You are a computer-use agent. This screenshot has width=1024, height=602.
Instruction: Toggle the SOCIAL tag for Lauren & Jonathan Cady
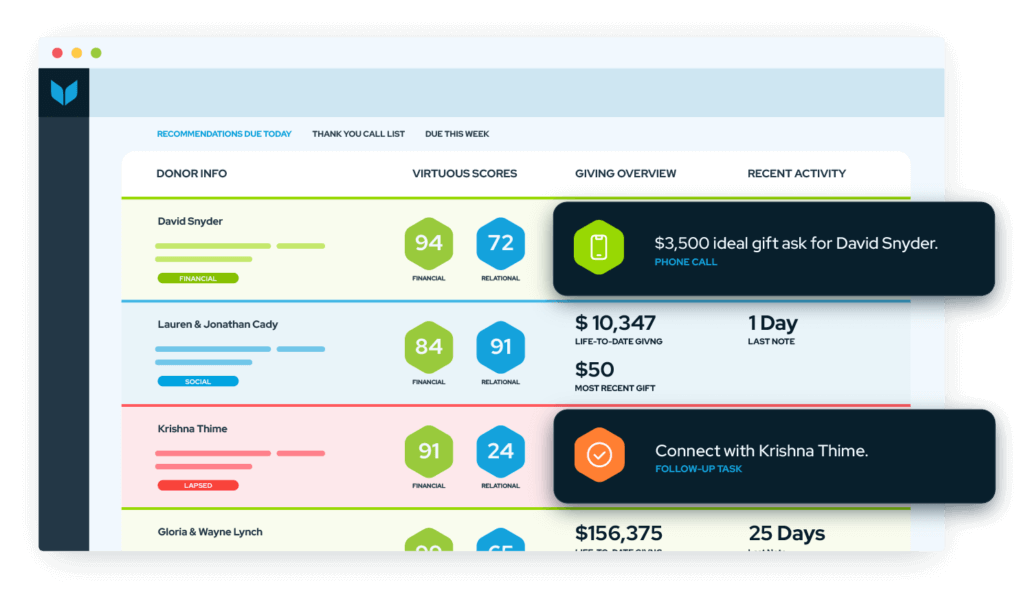[x=197, y=381]
